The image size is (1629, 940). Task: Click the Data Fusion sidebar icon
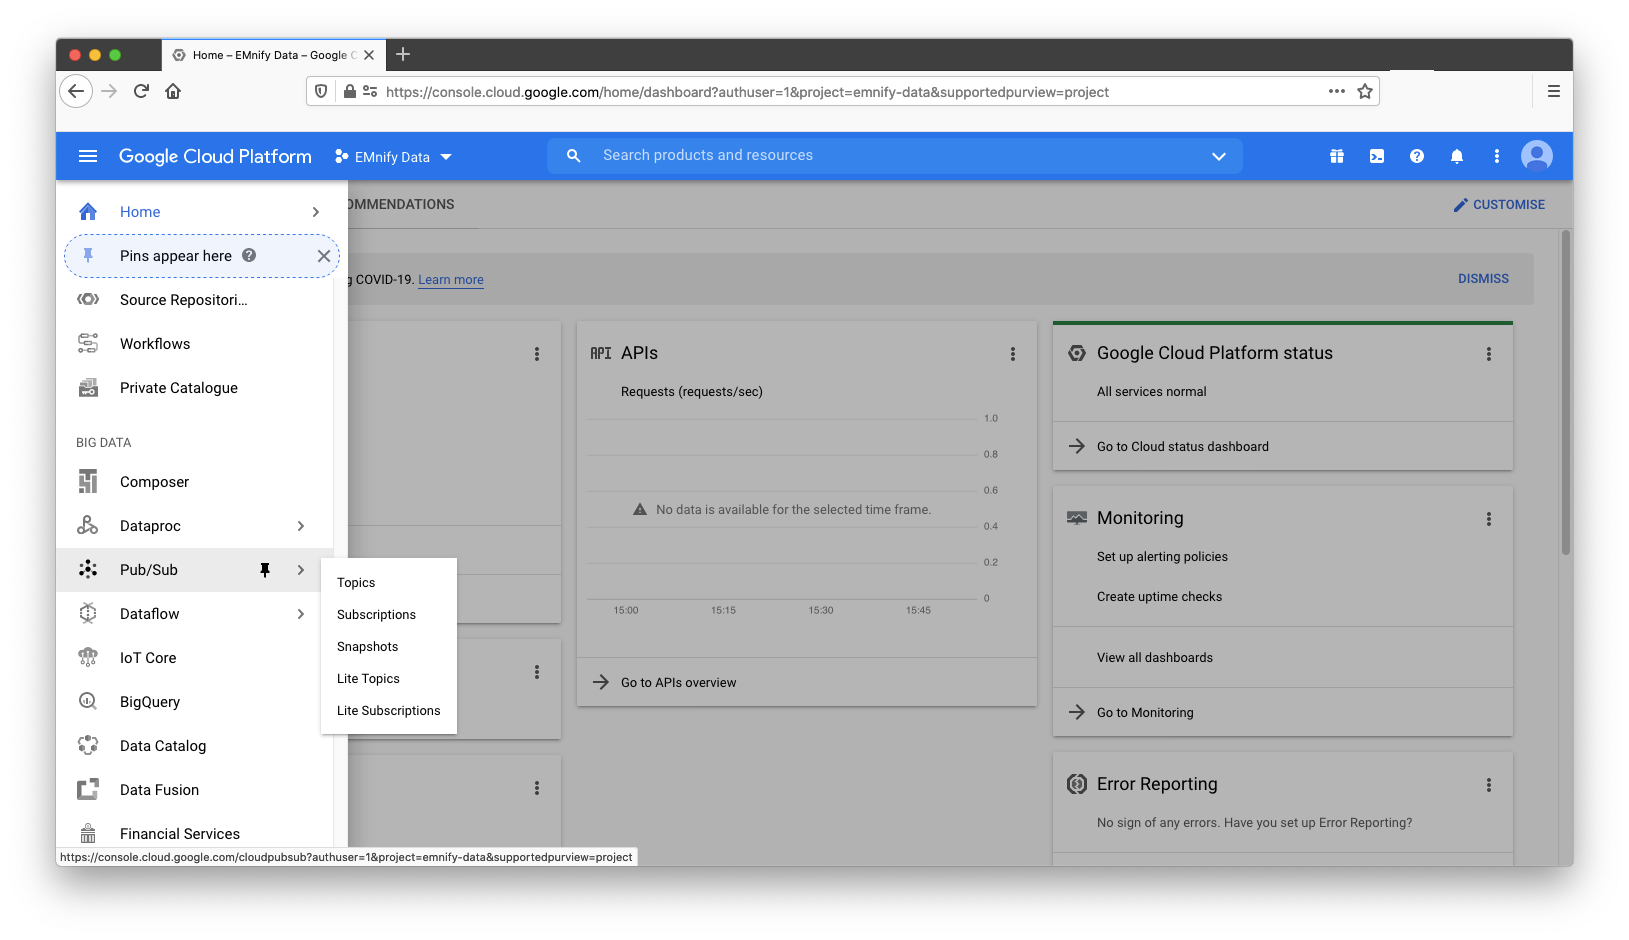(88, 789)
